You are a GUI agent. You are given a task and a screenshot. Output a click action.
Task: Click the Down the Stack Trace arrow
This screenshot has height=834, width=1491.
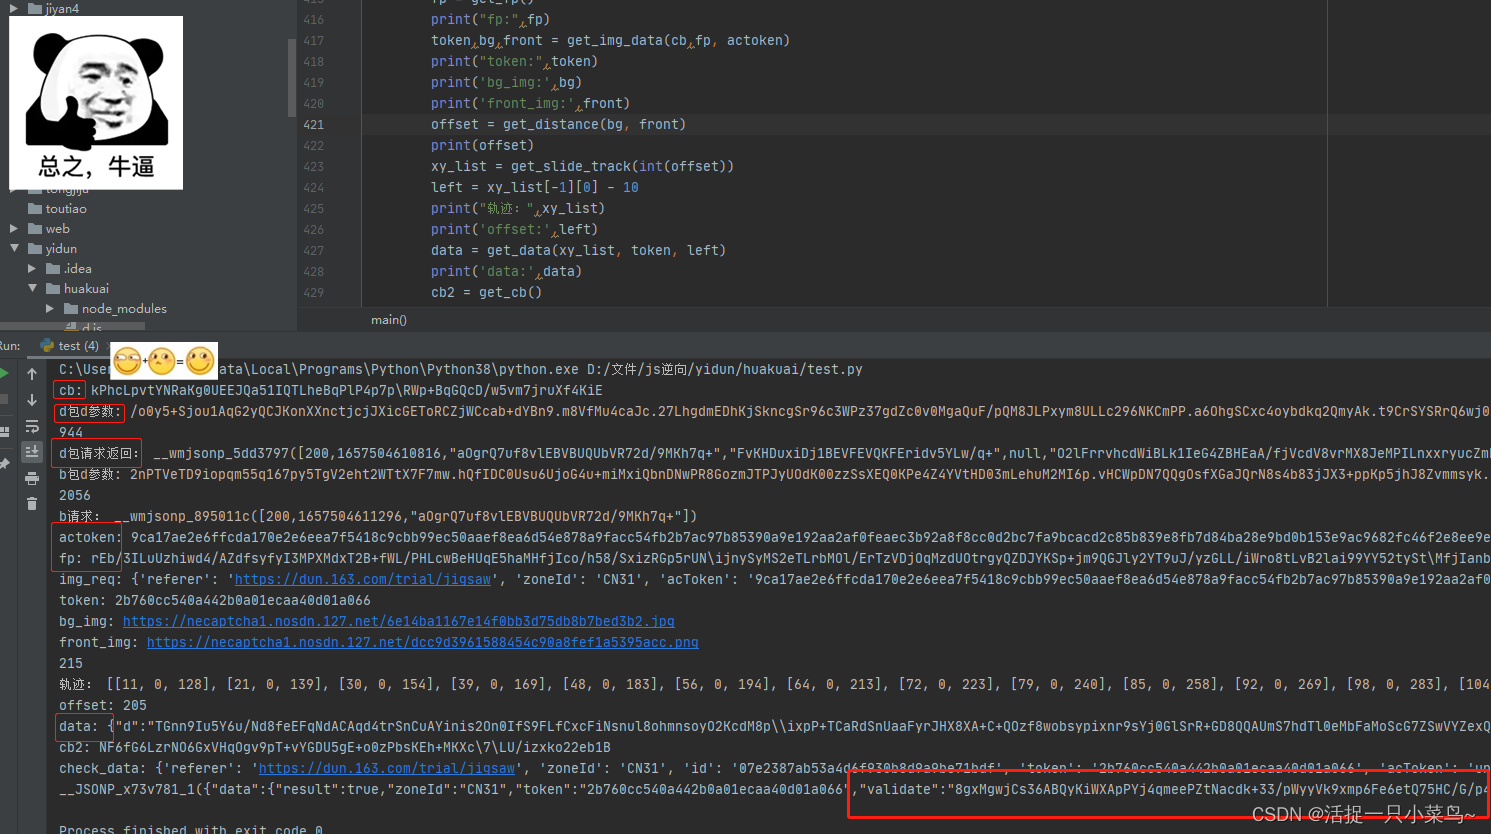32,399
